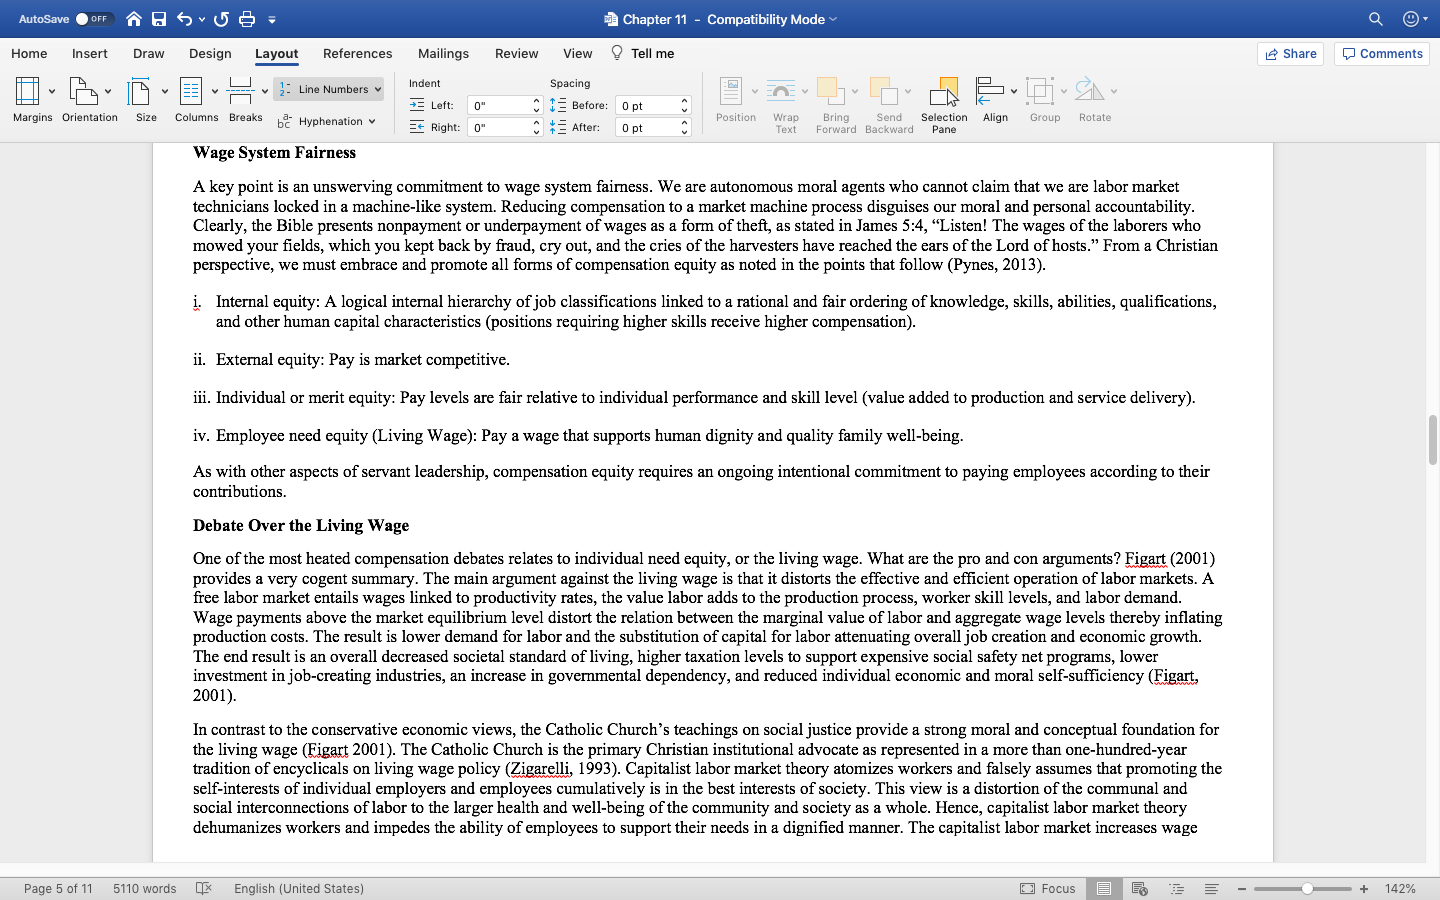Open Wrap Text options
Screen dimensions: 1440x900
786,104
